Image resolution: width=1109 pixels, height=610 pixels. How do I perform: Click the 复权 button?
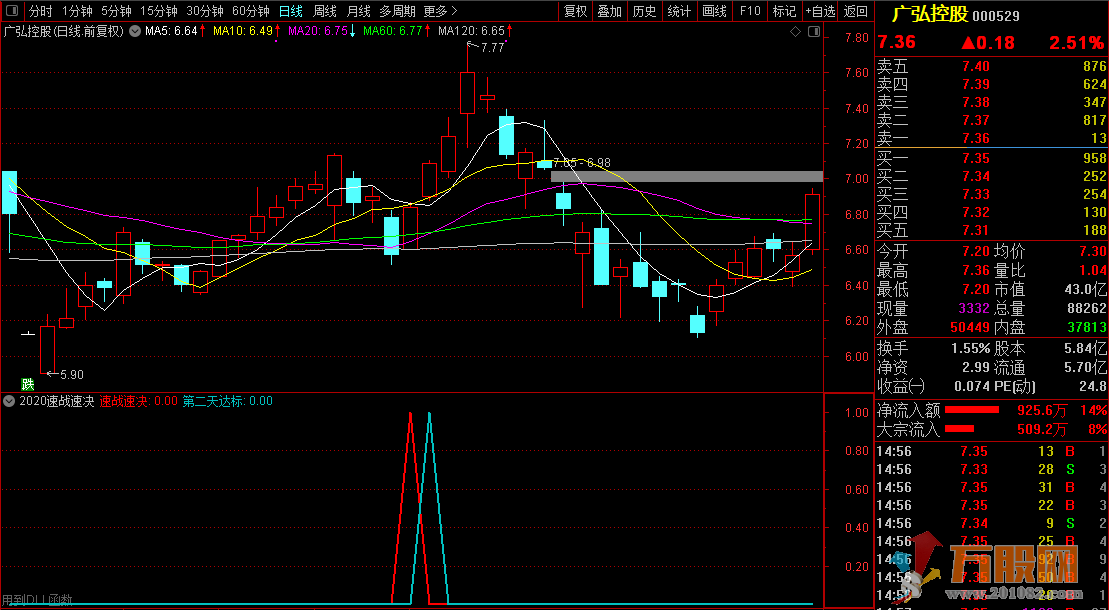[575, 11]
